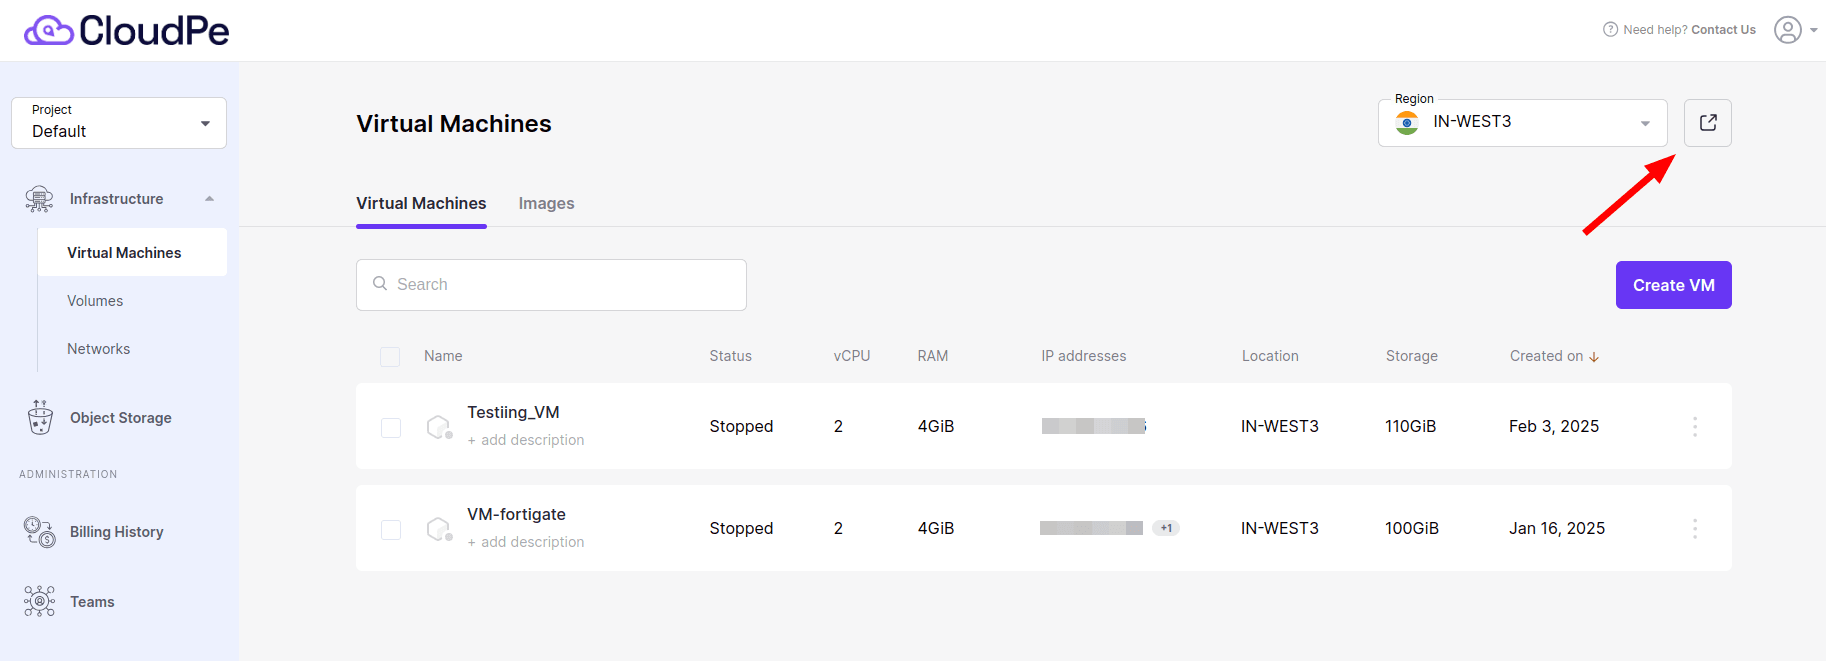Open the Contact Us link
Image resolution: width=1826 pixels, height=661 pixels.
click(1722, 29)
